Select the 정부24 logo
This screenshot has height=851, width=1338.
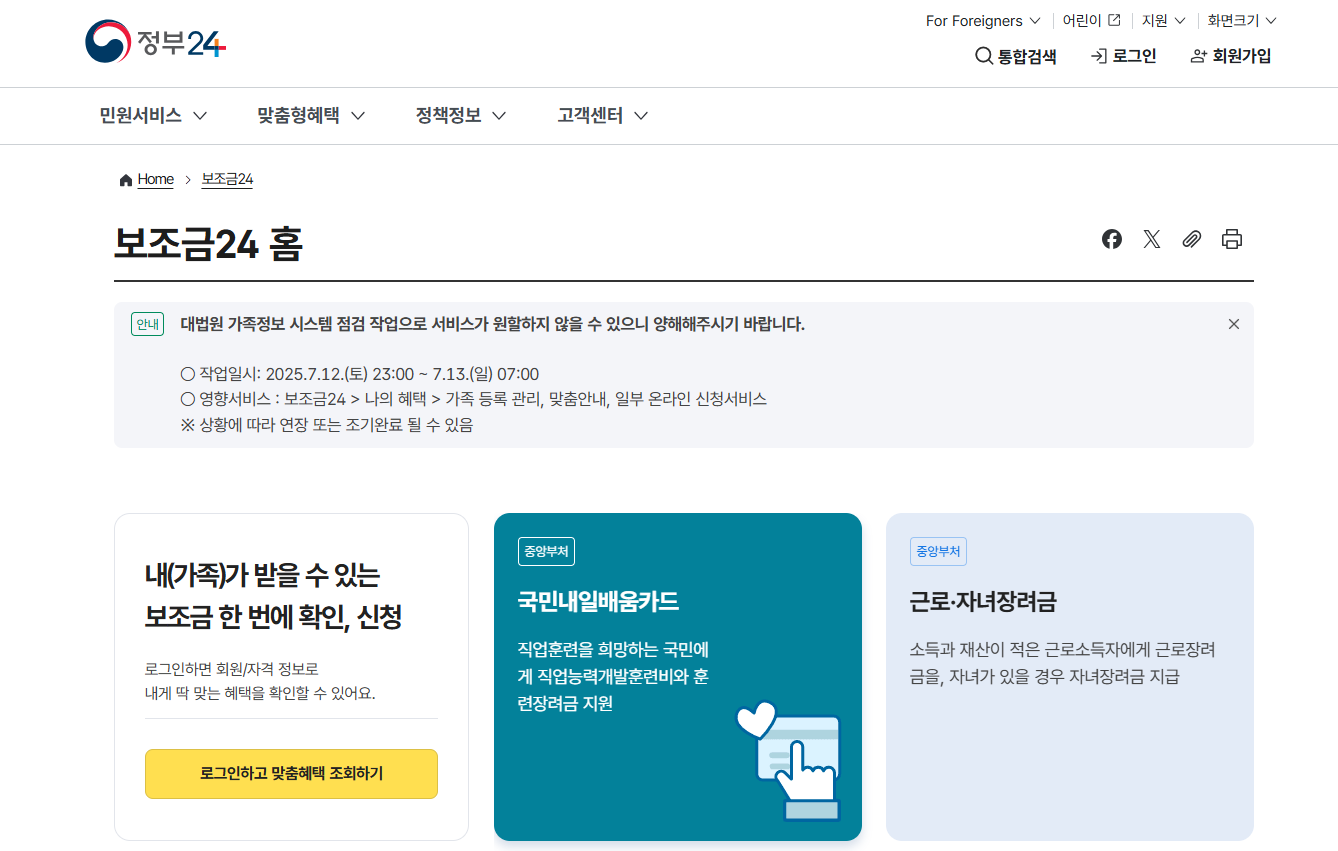click(155, 42)
